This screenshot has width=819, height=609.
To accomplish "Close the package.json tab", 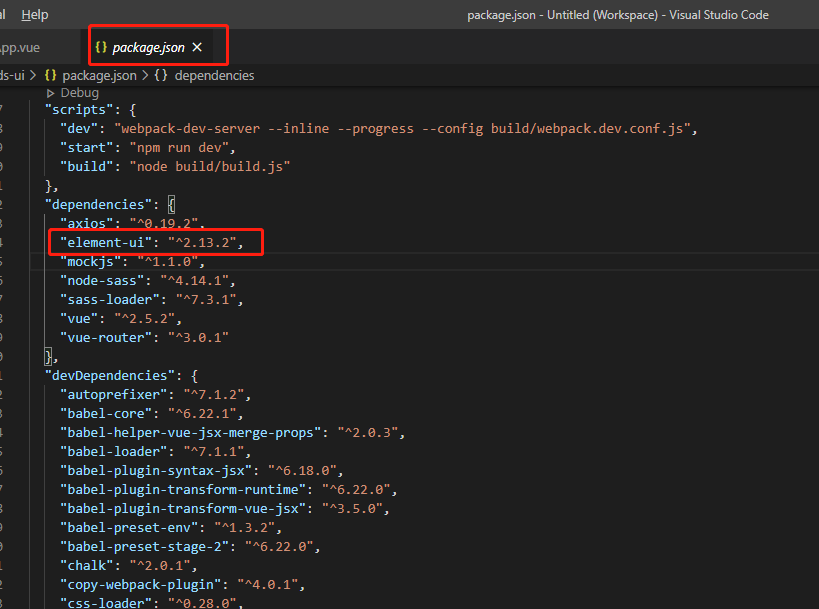I will pos(197,47).
